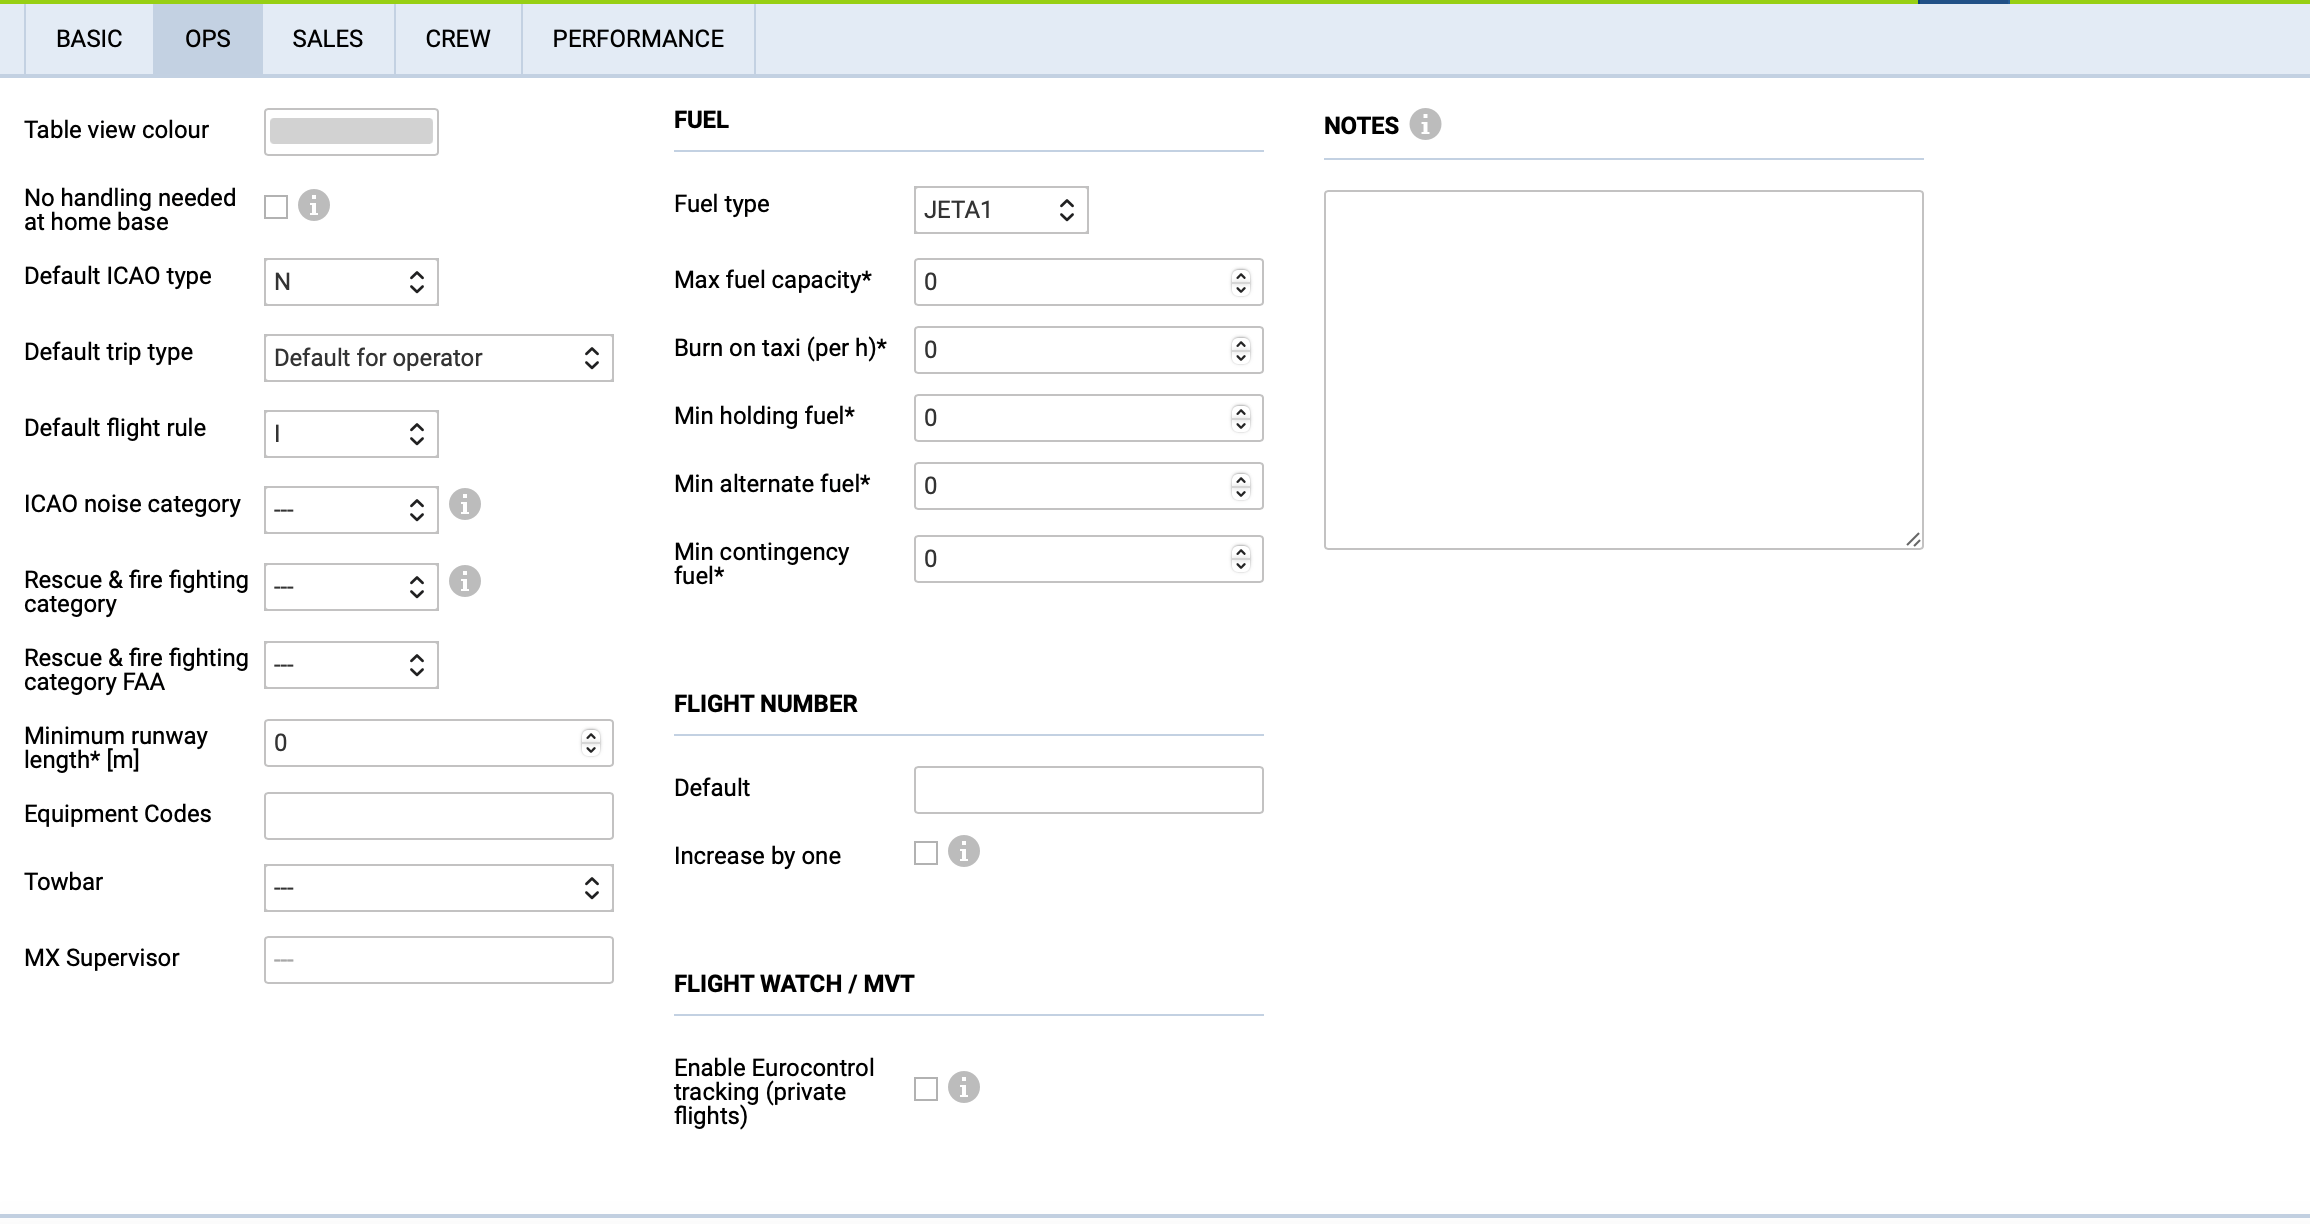Click Increase by one info icon

pyautogui.click(x=964, y=852)
